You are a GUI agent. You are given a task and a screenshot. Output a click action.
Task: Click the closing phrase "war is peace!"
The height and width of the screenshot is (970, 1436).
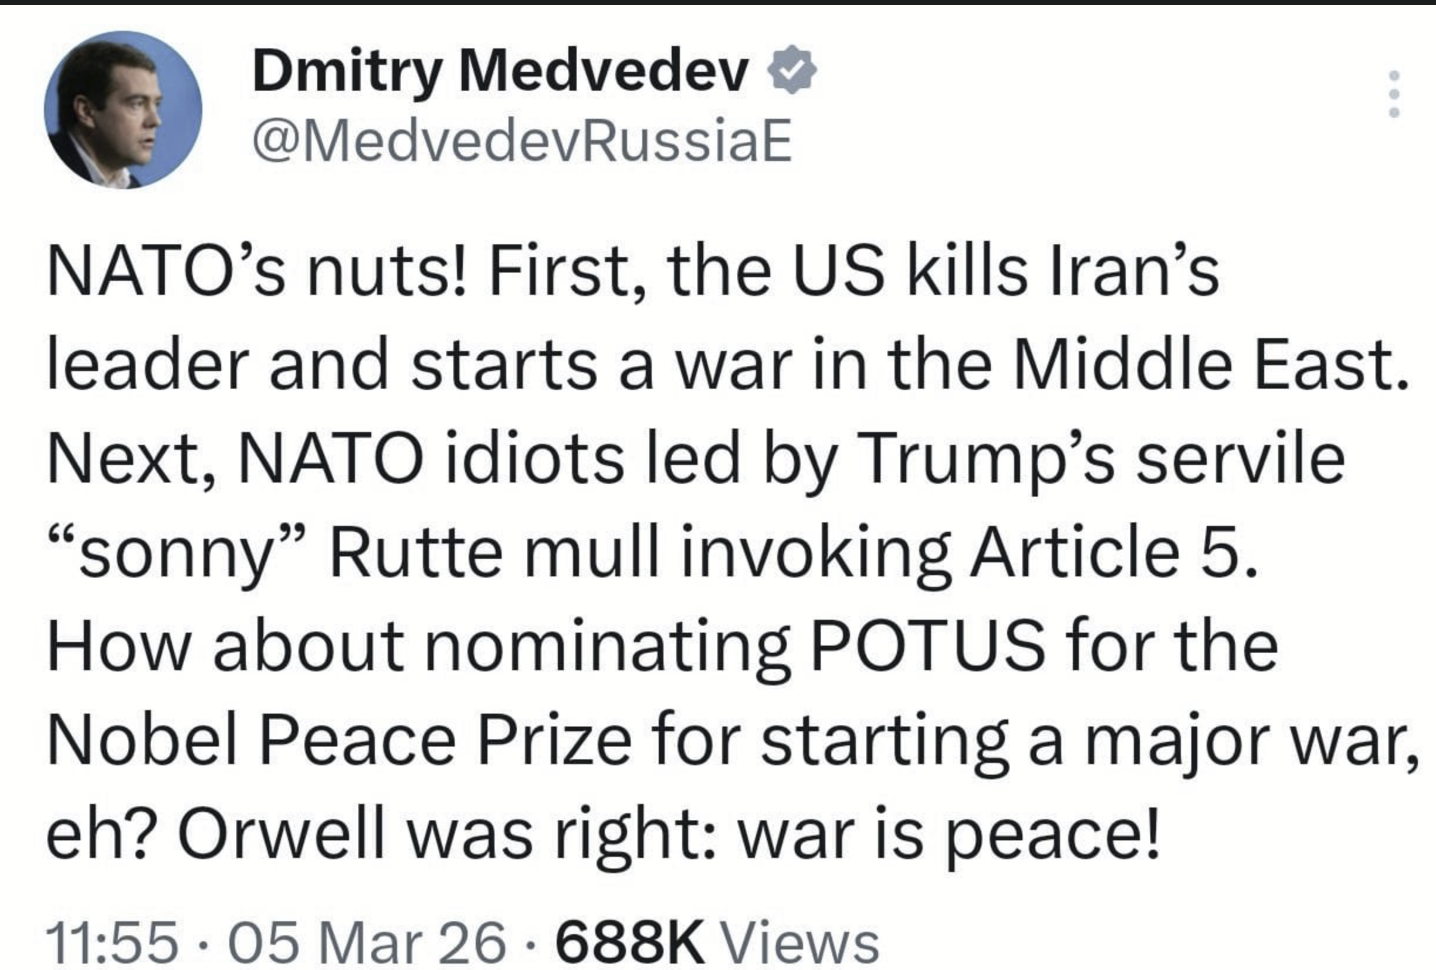pos(950,834)
